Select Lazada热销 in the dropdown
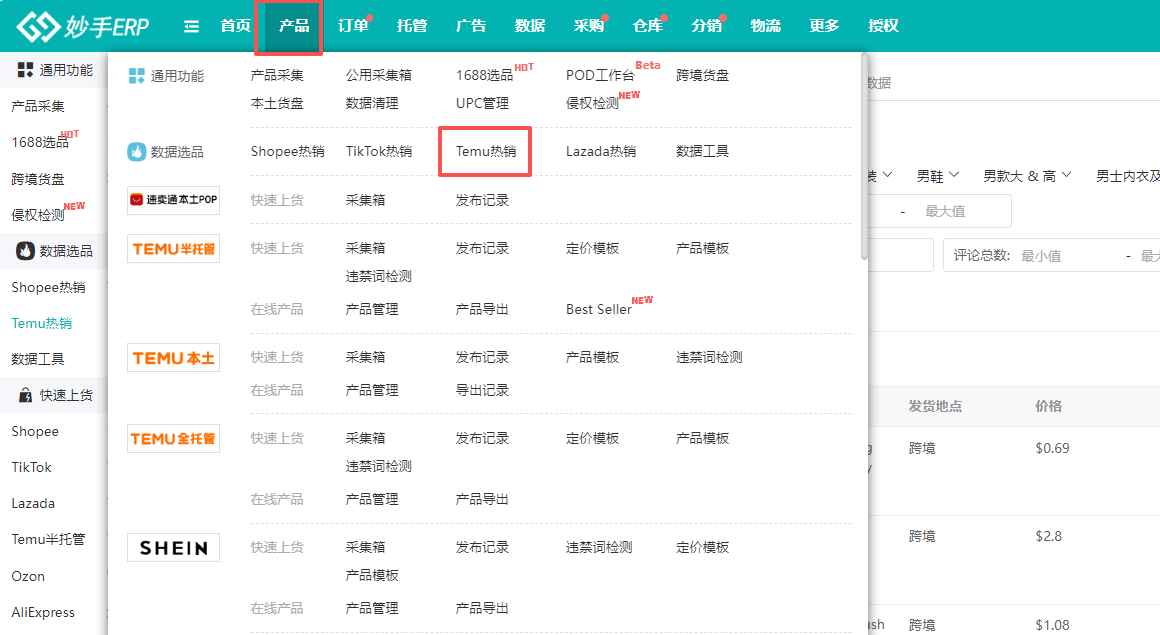This screenshot has height=635, width=1160. coord(601,152)
